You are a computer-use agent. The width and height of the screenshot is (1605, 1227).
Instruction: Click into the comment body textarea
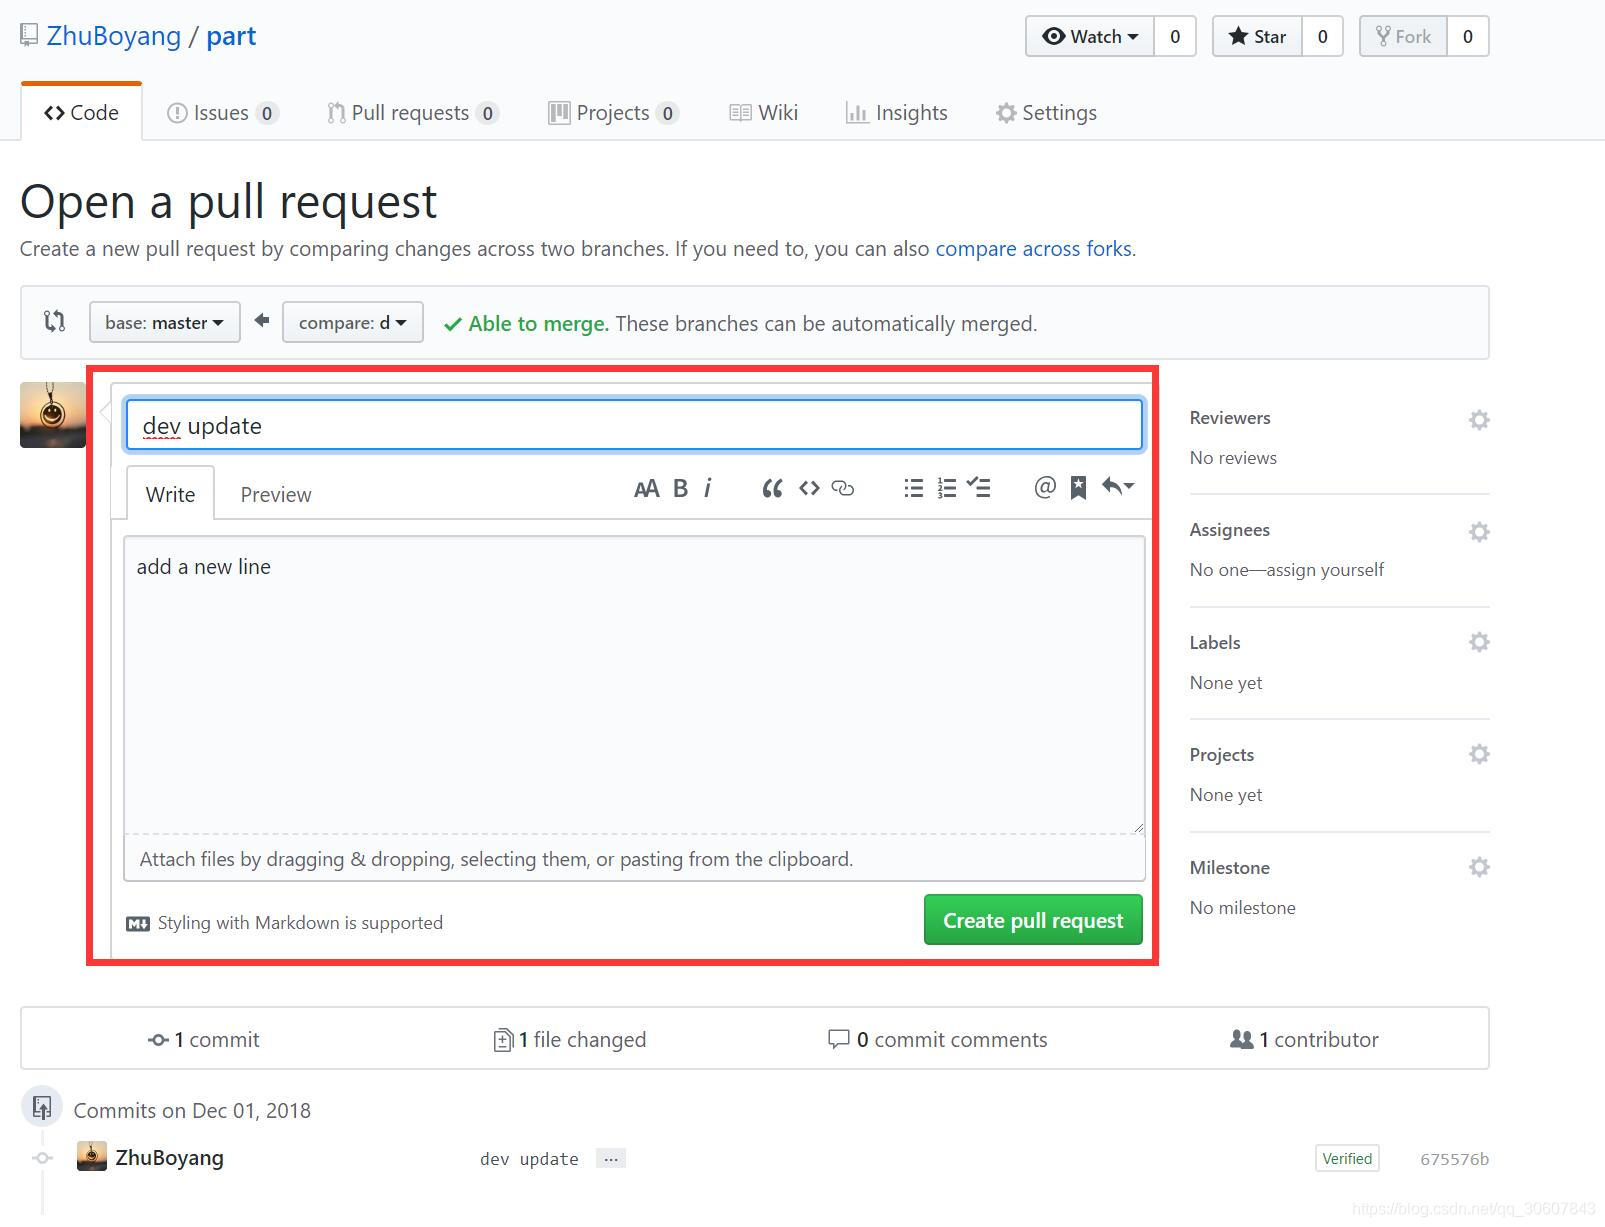634,684
